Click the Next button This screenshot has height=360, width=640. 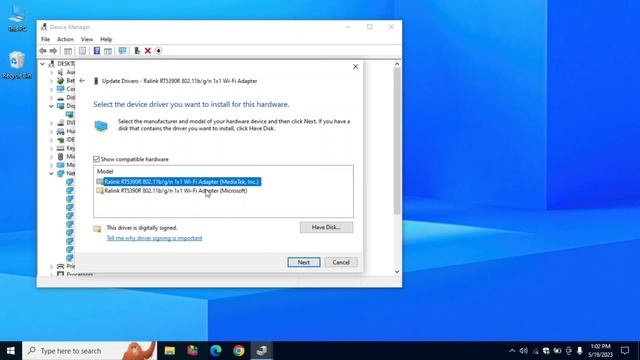304,262
